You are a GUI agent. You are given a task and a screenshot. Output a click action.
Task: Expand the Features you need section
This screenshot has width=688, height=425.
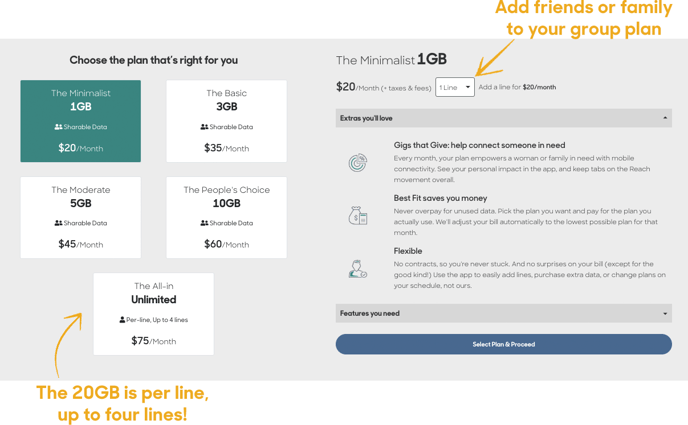(504, 313)
